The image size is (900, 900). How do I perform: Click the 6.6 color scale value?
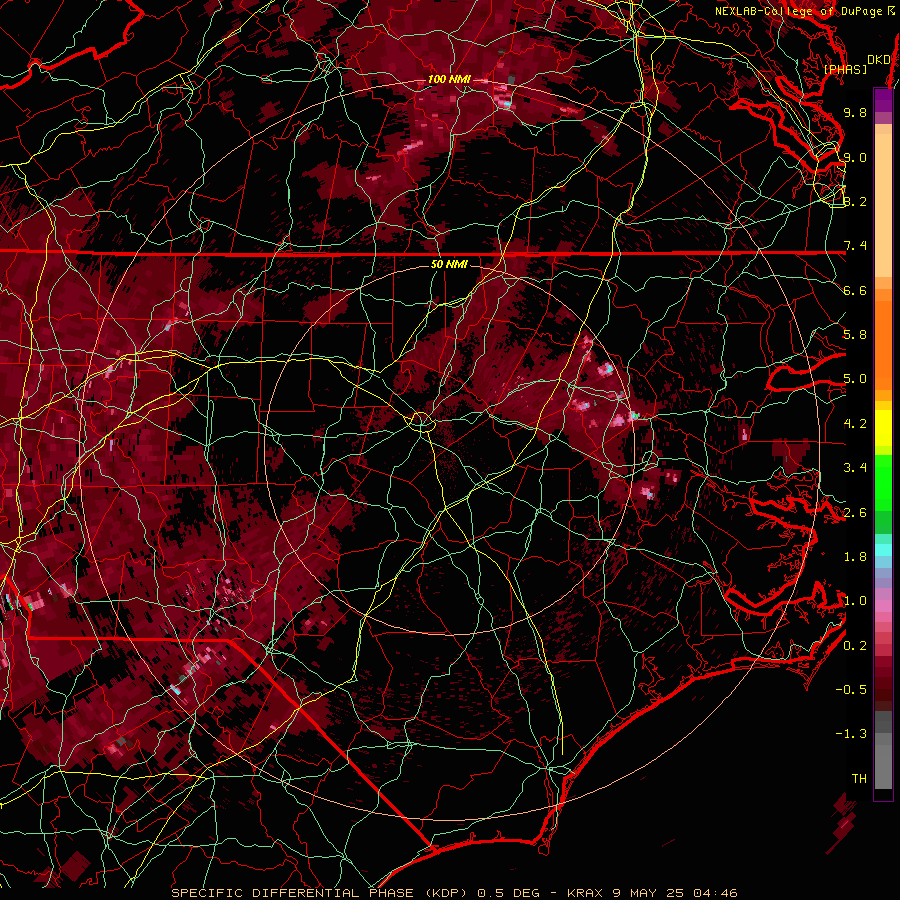point(855,290)
